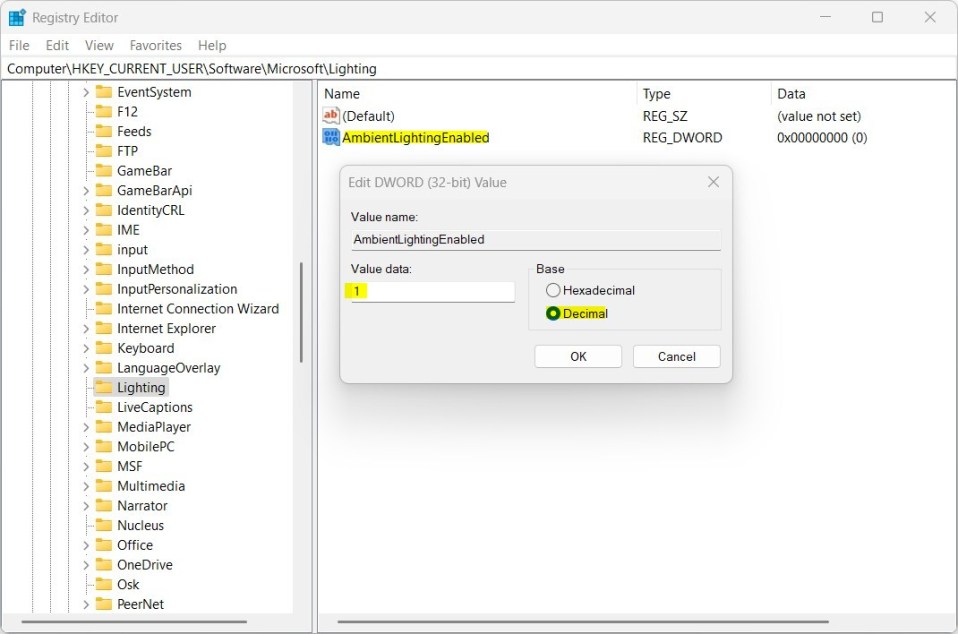Expand the Internet Explorer key
The width and height of the screenshot is (958, 634).
pyautogui.click(x=86, y=329)
